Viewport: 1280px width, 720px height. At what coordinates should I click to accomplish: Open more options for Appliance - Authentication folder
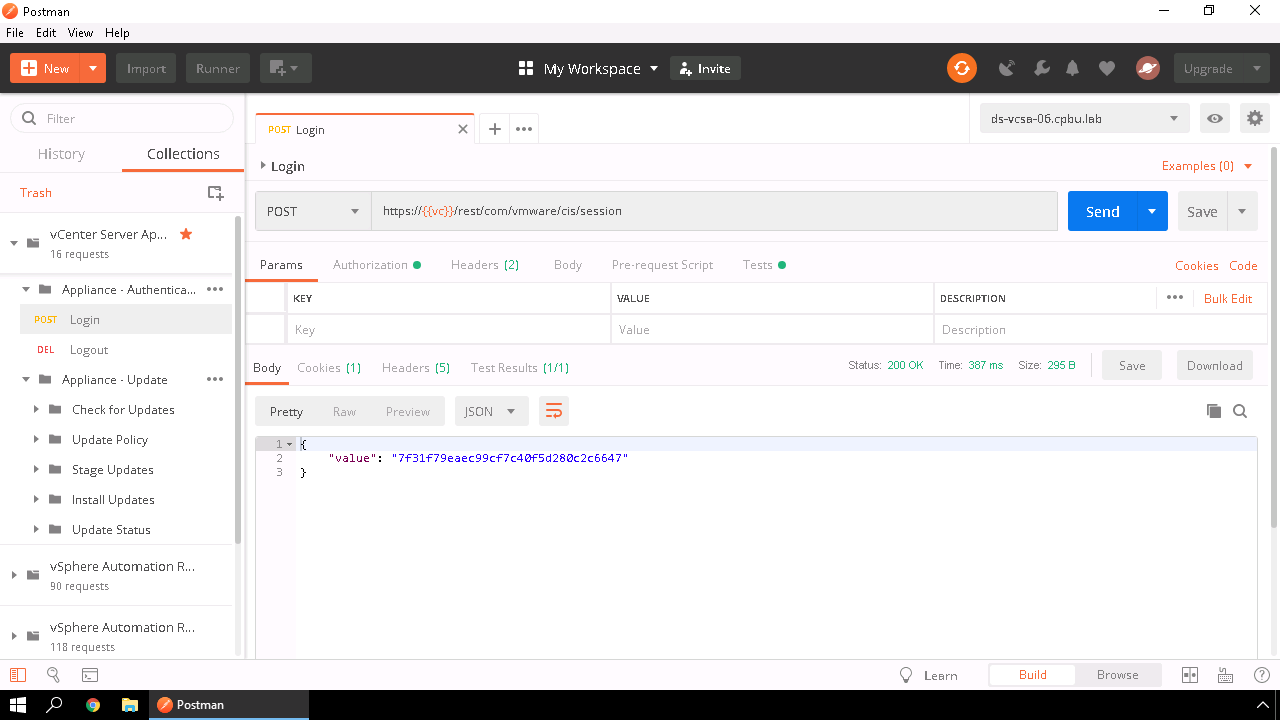point(215,289)
